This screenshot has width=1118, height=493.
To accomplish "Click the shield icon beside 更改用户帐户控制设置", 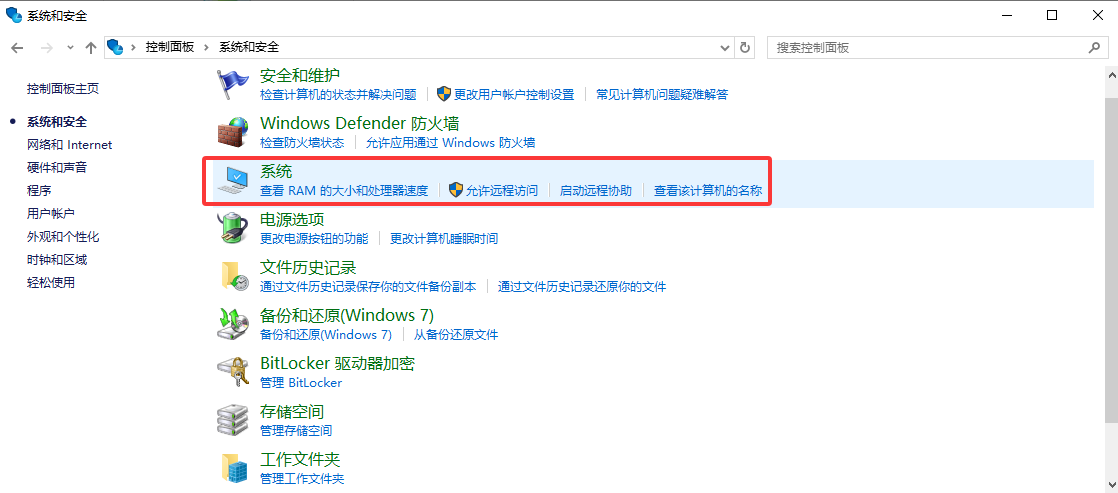I will [444, 94].
